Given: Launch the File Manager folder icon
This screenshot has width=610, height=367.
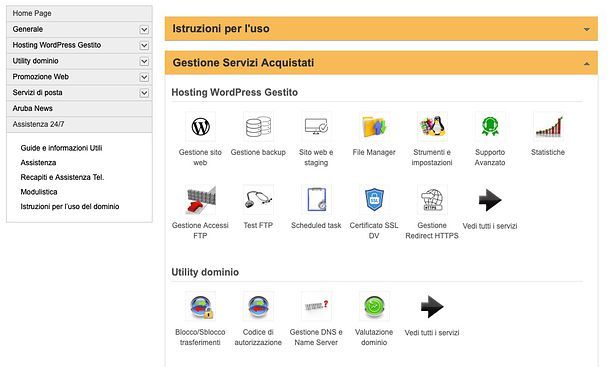Looking at the screenshot, I should pyautogui.click(x=374, y=126).
